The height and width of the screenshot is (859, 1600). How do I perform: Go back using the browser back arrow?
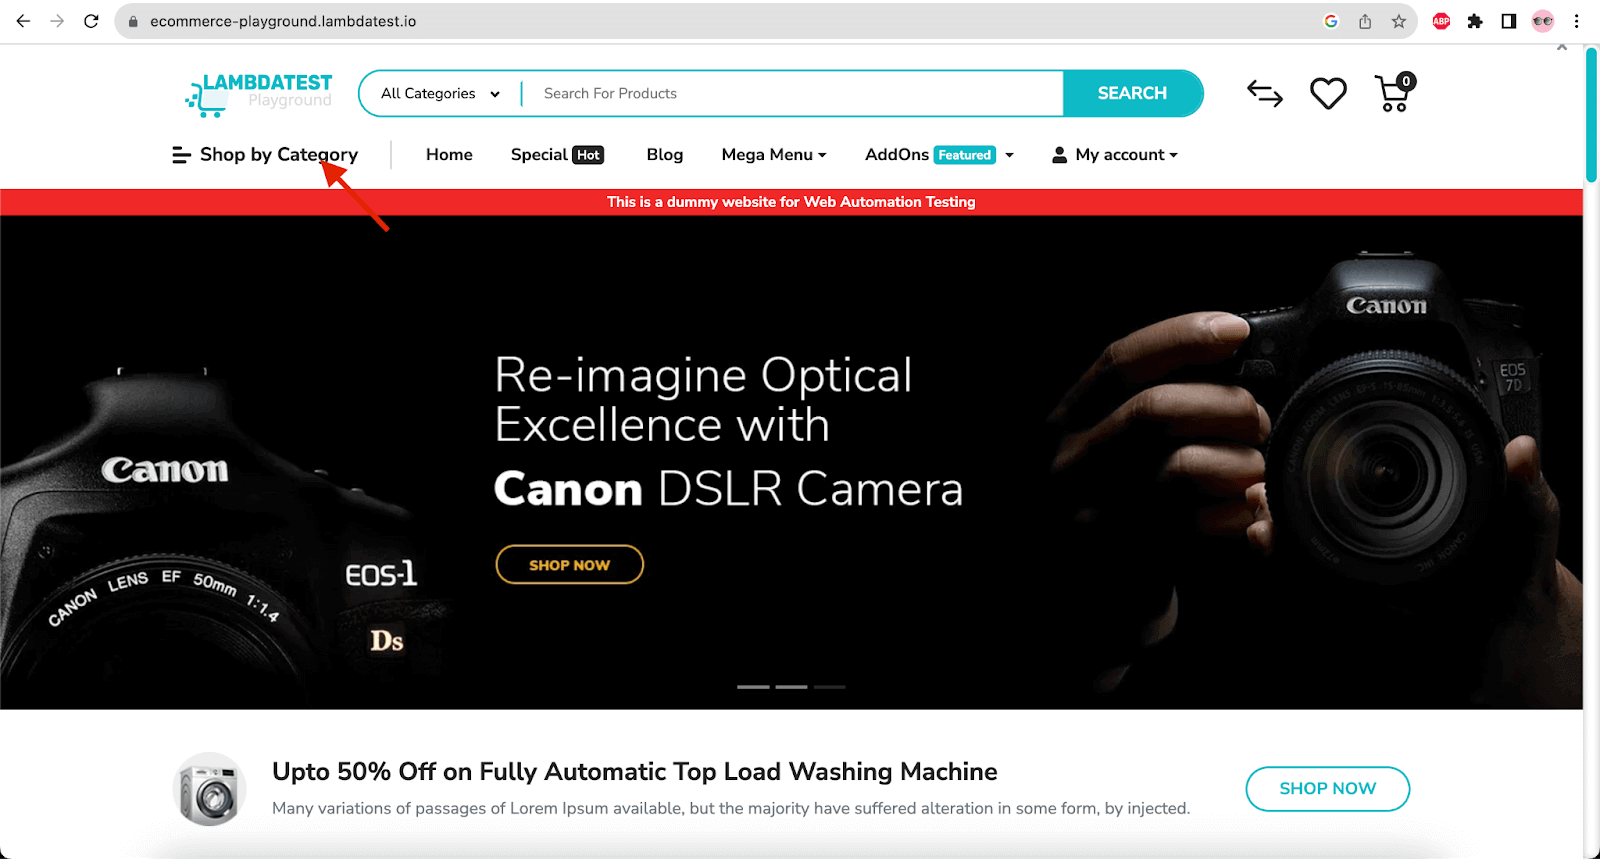coord(24,21)
